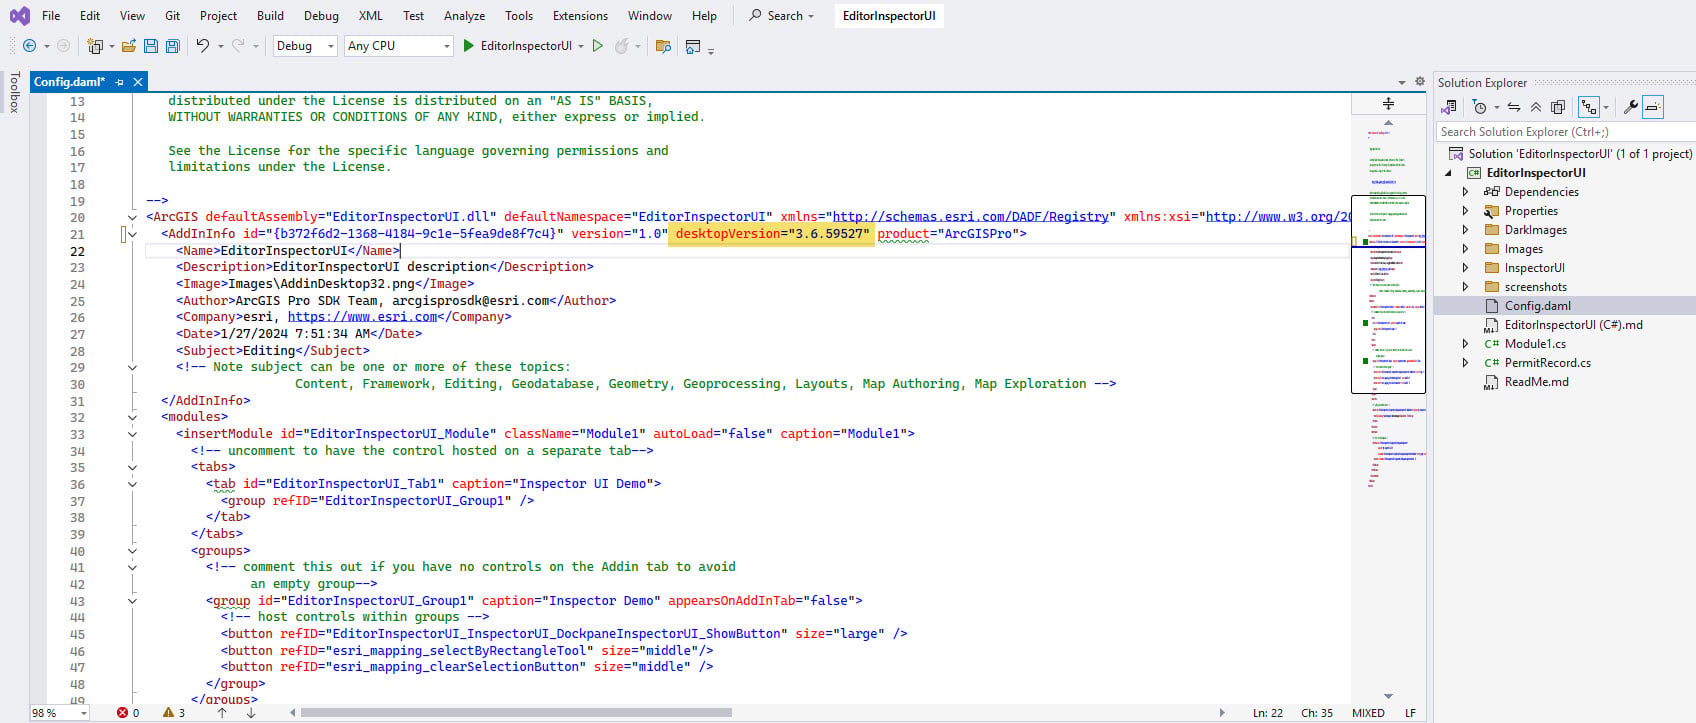Screen dimensions: 1696x723
Task: Click the editor window settings gear icon
Action: pyautogui.click(x=1419, y=82)
